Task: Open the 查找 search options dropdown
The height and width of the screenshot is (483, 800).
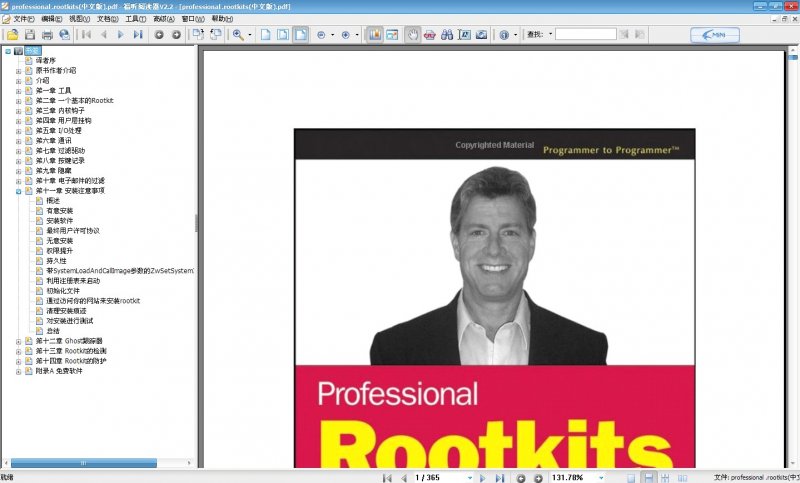Action: click(x=551, y=34)
